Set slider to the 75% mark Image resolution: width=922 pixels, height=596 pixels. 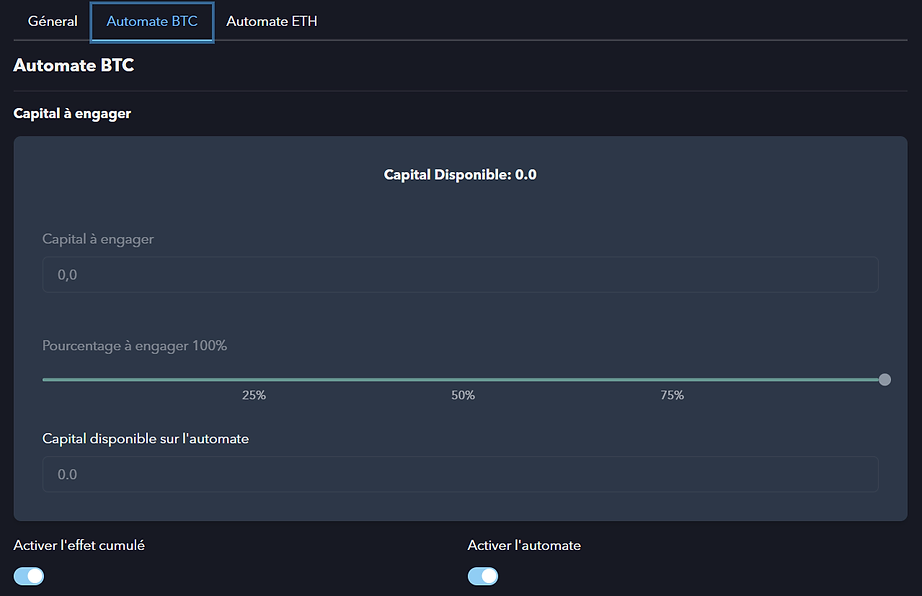pyautogui.click(x=672, y=380)
